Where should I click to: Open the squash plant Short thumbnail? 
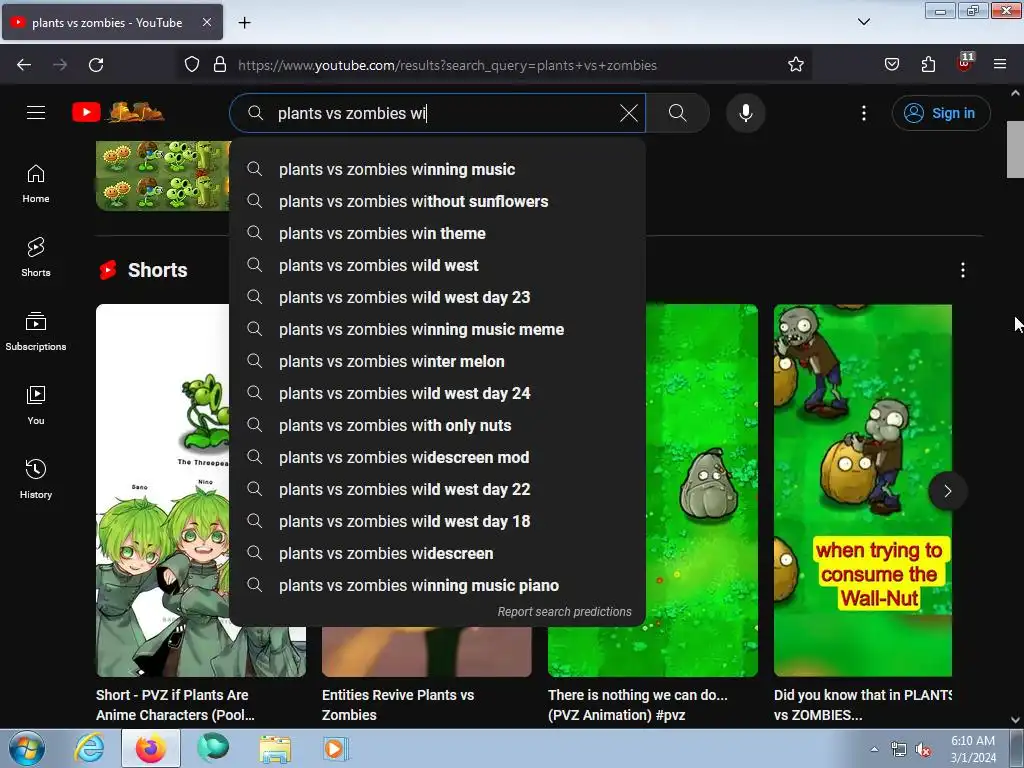(x=702, y=490)
